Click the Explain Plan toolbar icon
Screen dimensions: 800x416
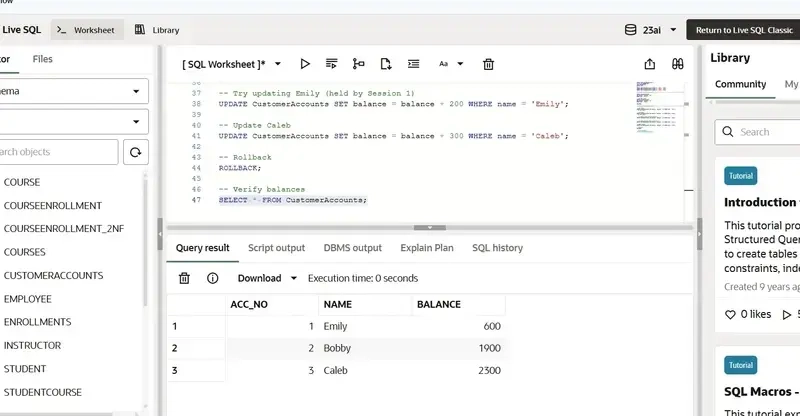click(359, 64)
